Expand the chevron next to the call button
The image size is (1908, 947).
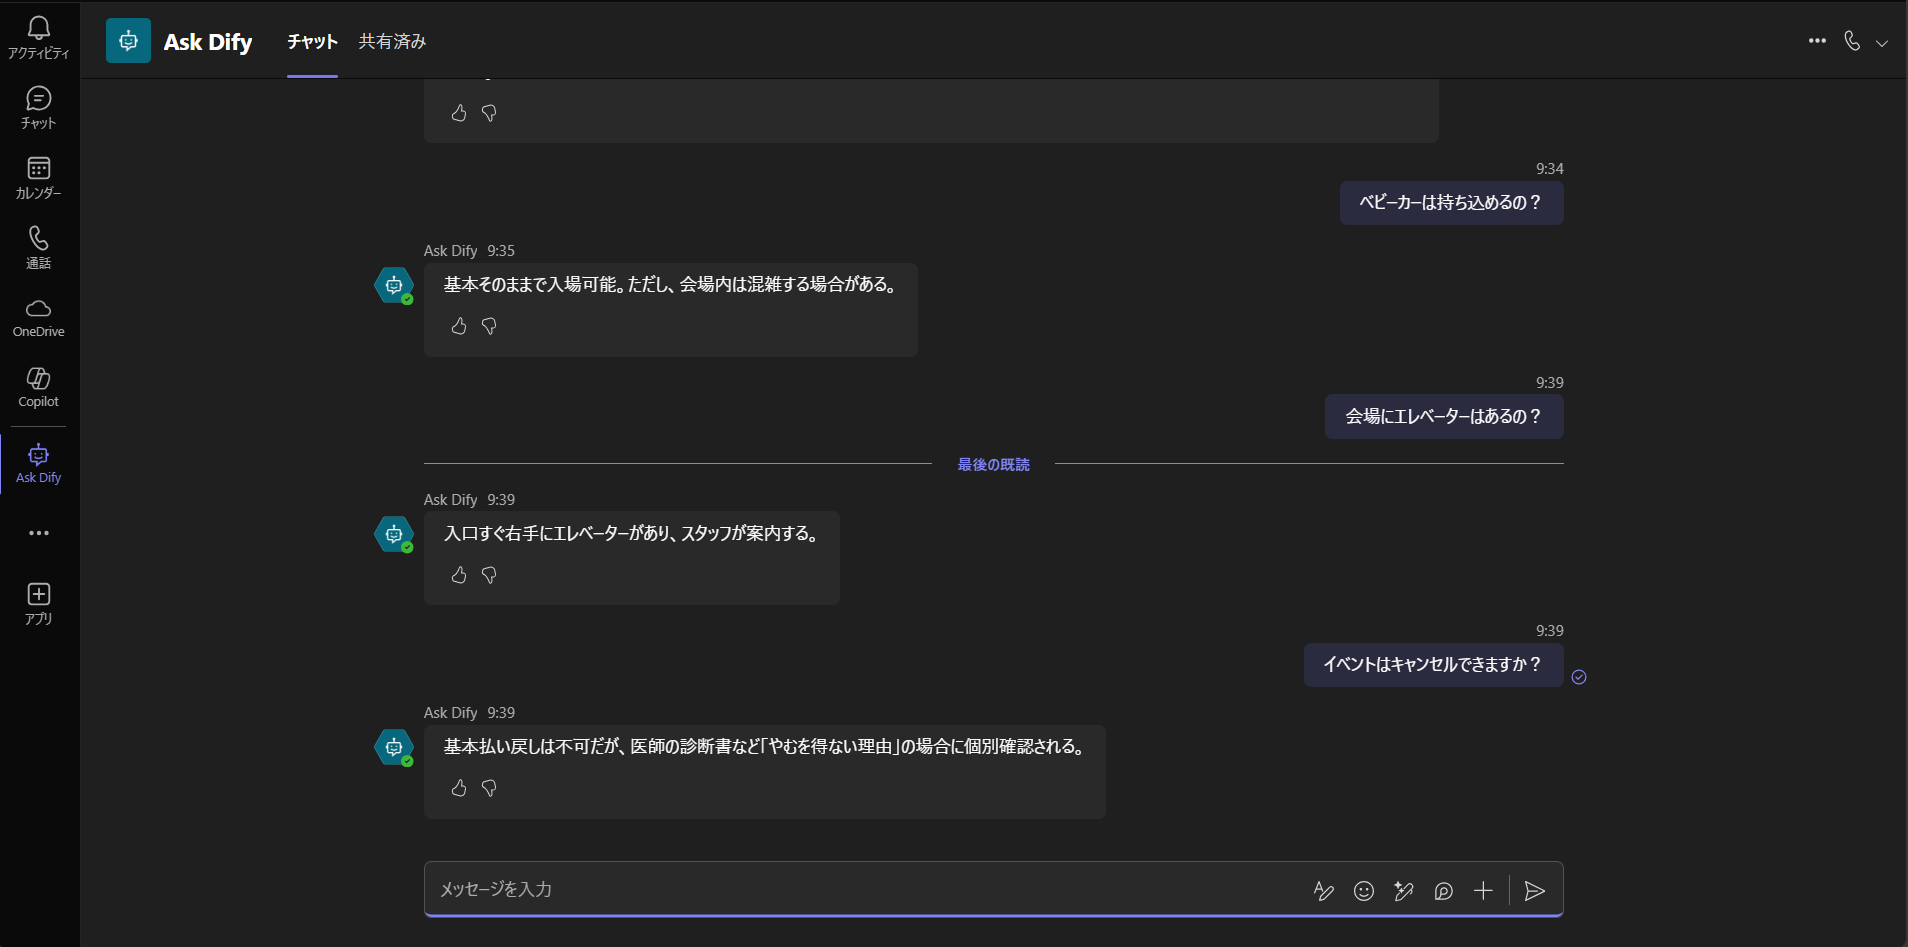point(1884,43)
